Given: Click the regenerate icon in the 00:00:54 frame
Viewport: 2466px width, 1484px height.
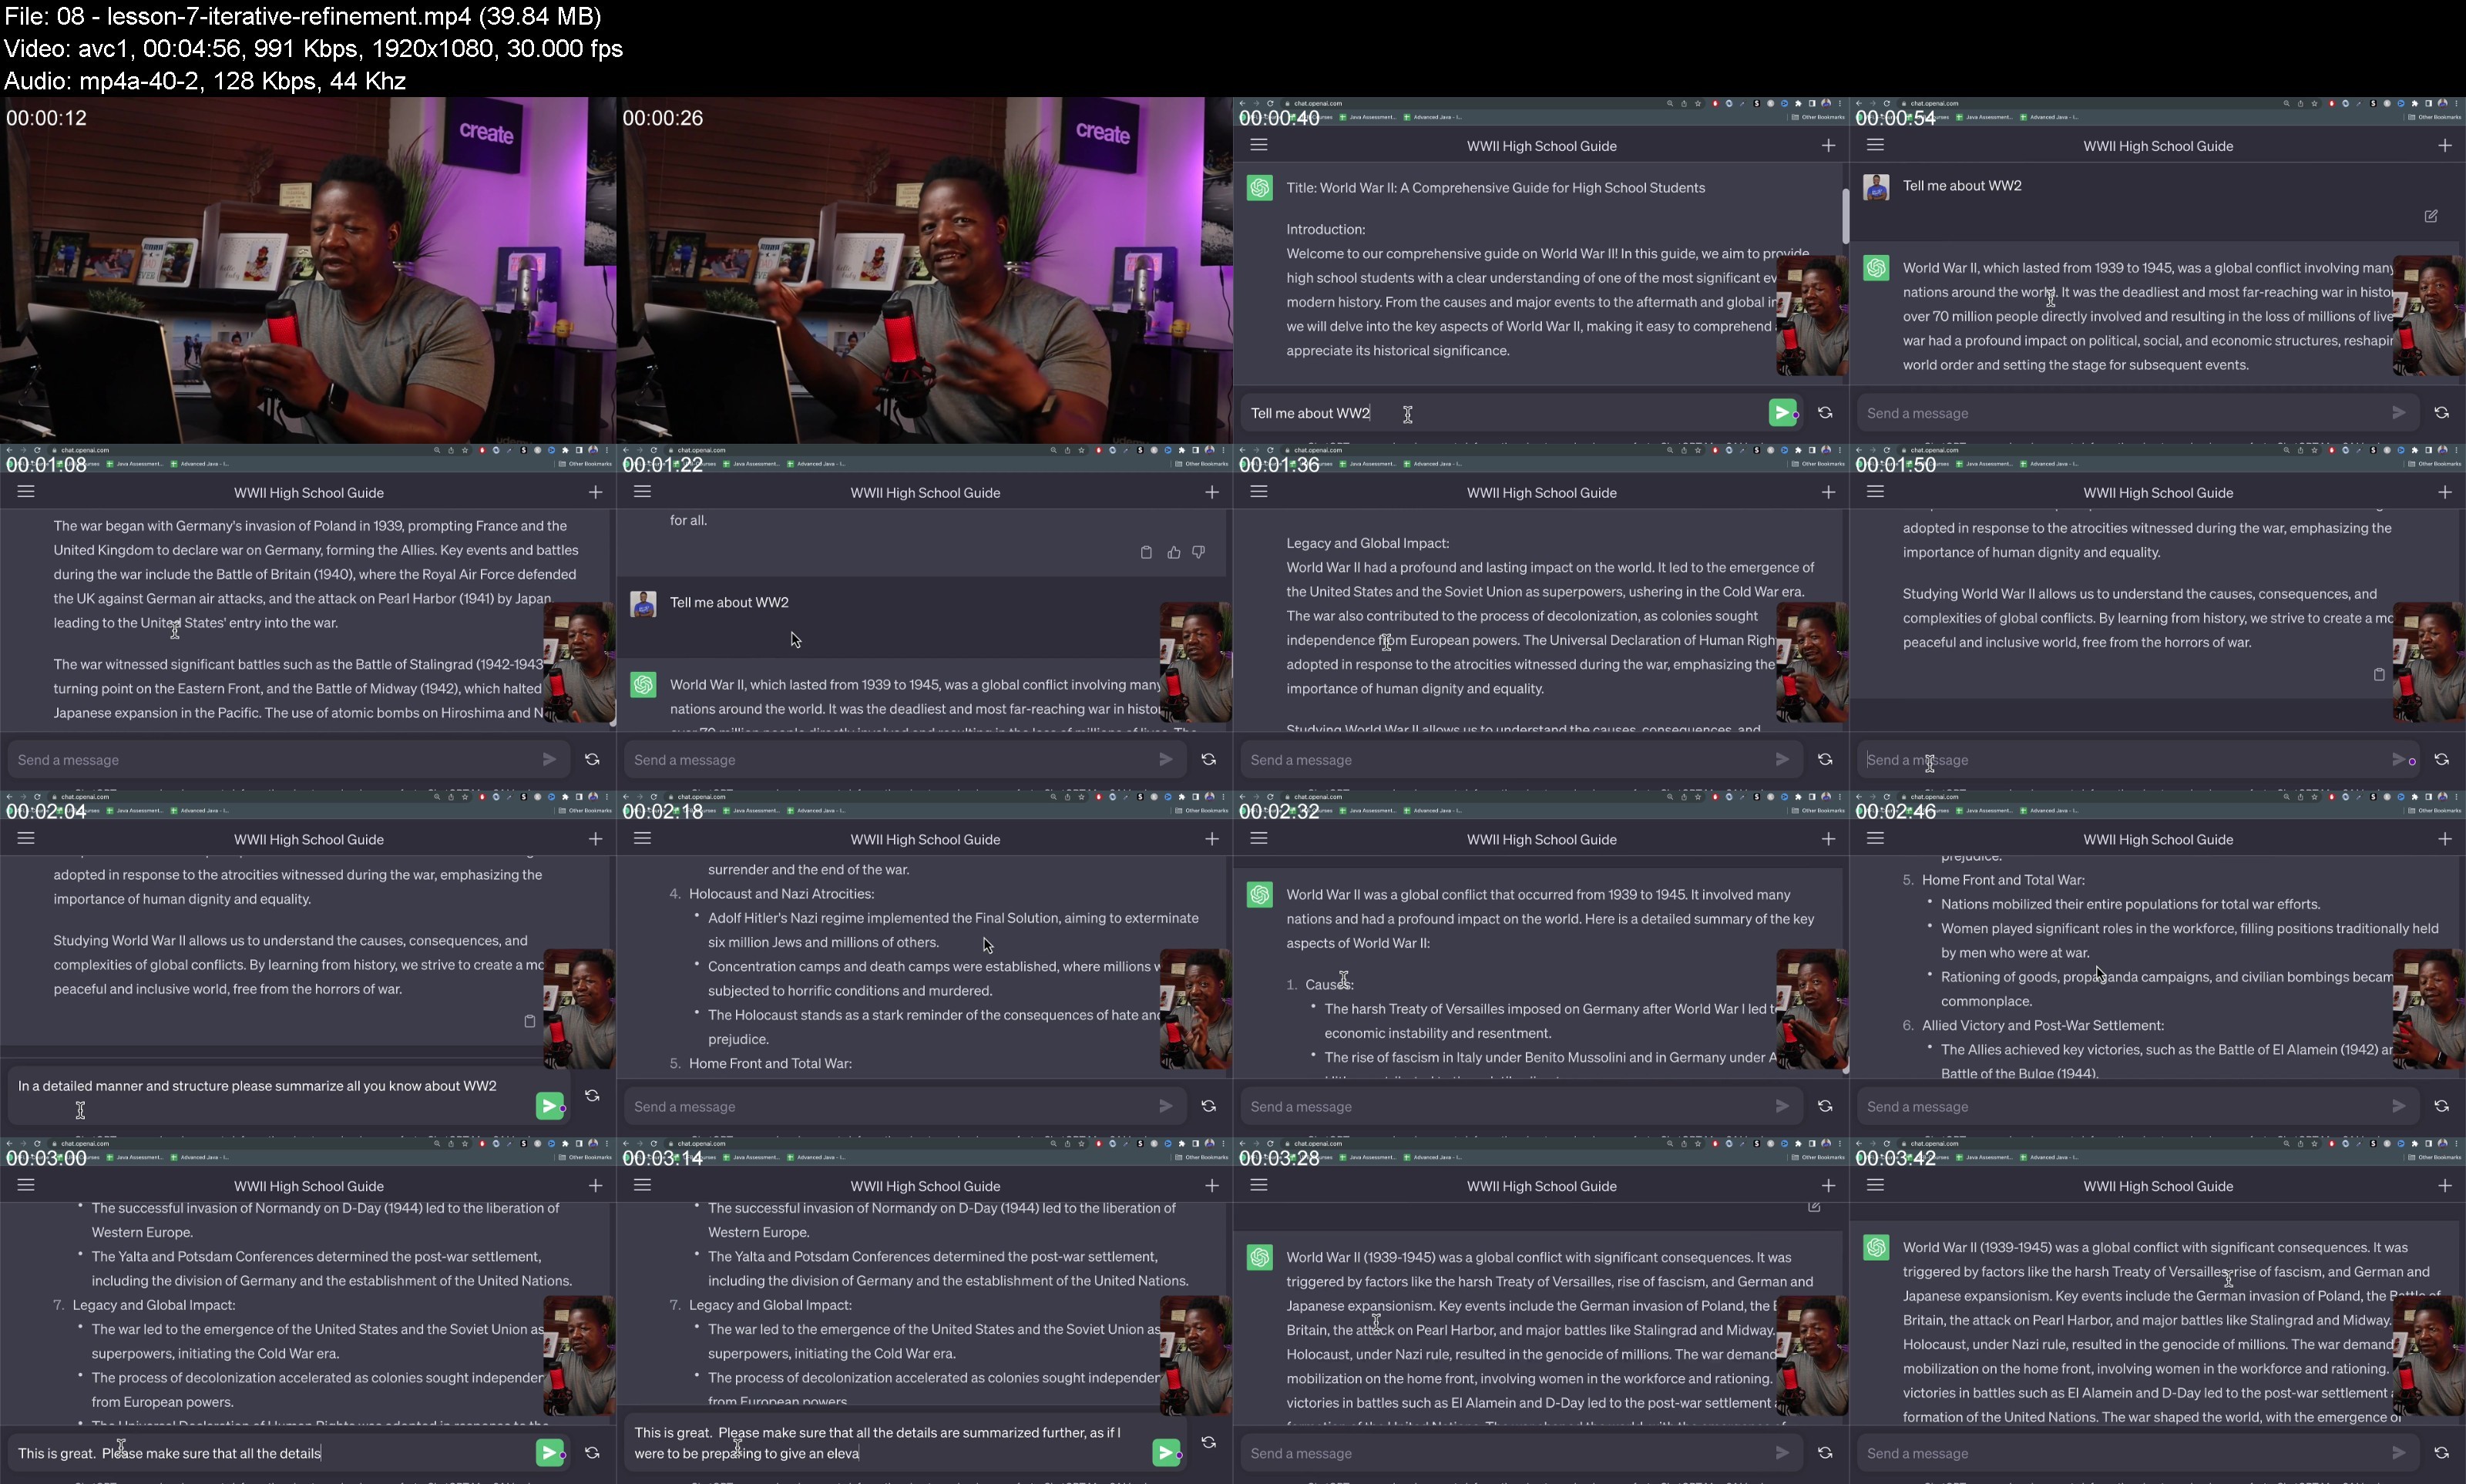Looking at the screenshot, I should pos(2441,412).
